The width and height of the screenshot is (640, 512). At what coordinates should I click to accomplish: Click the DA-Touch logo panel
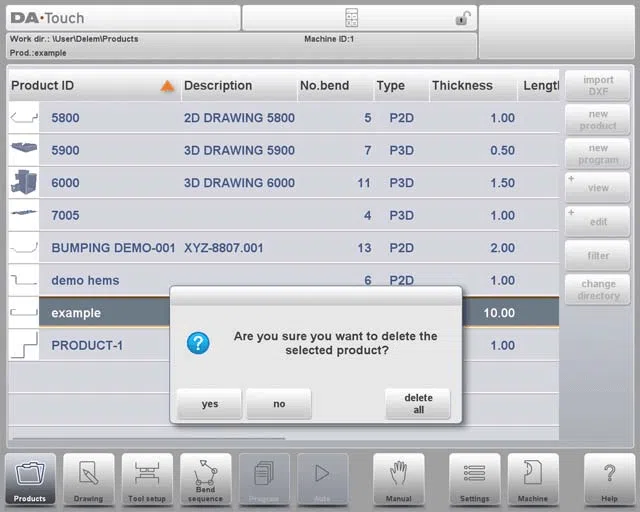click(x=123, y=18)
